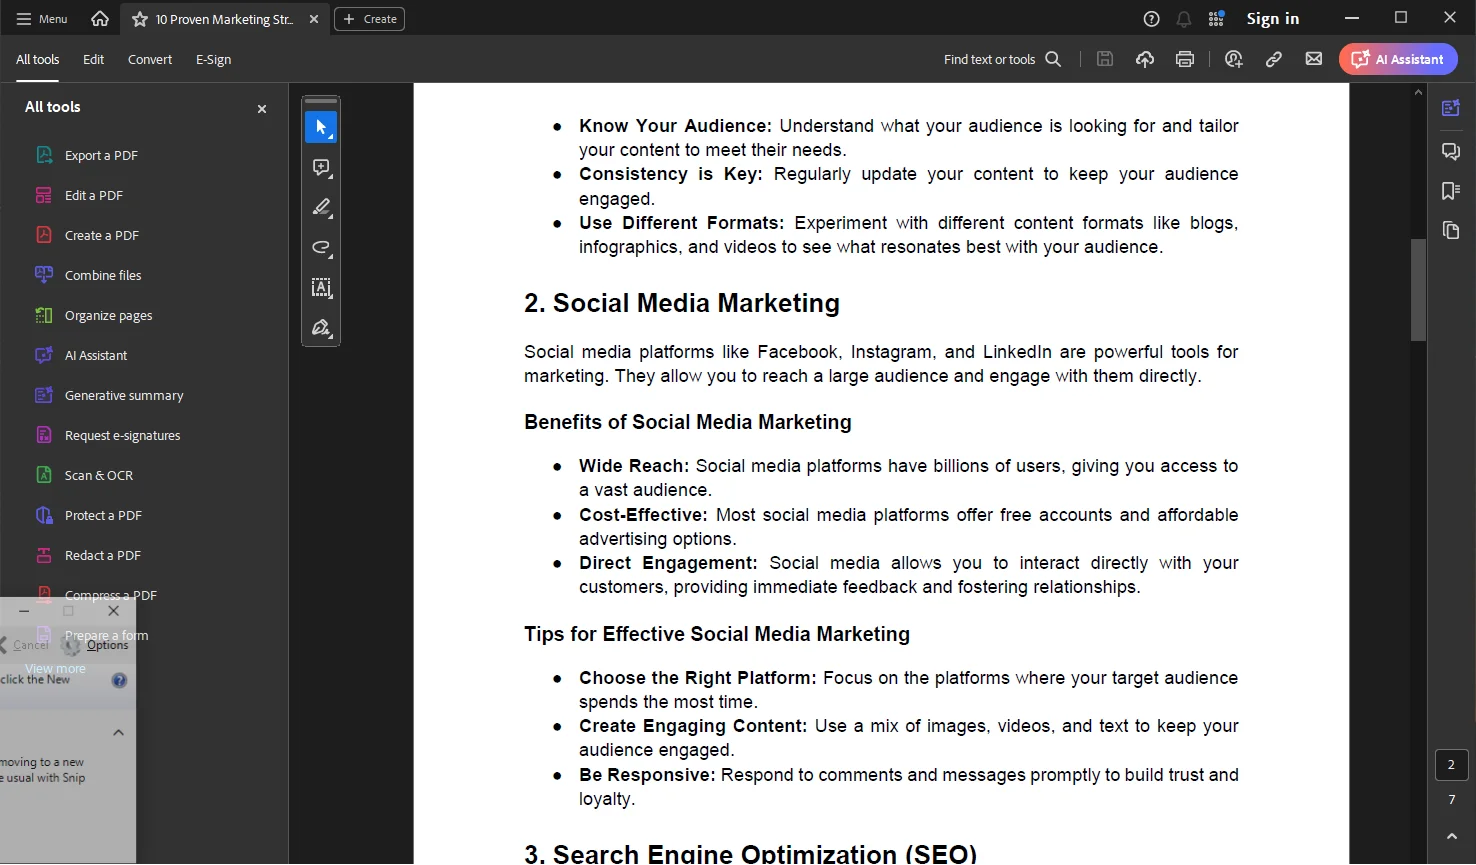Click the 'Cost-Effective:' bold text
This screenshot has width=1476, height=865.
pos(643,515)
